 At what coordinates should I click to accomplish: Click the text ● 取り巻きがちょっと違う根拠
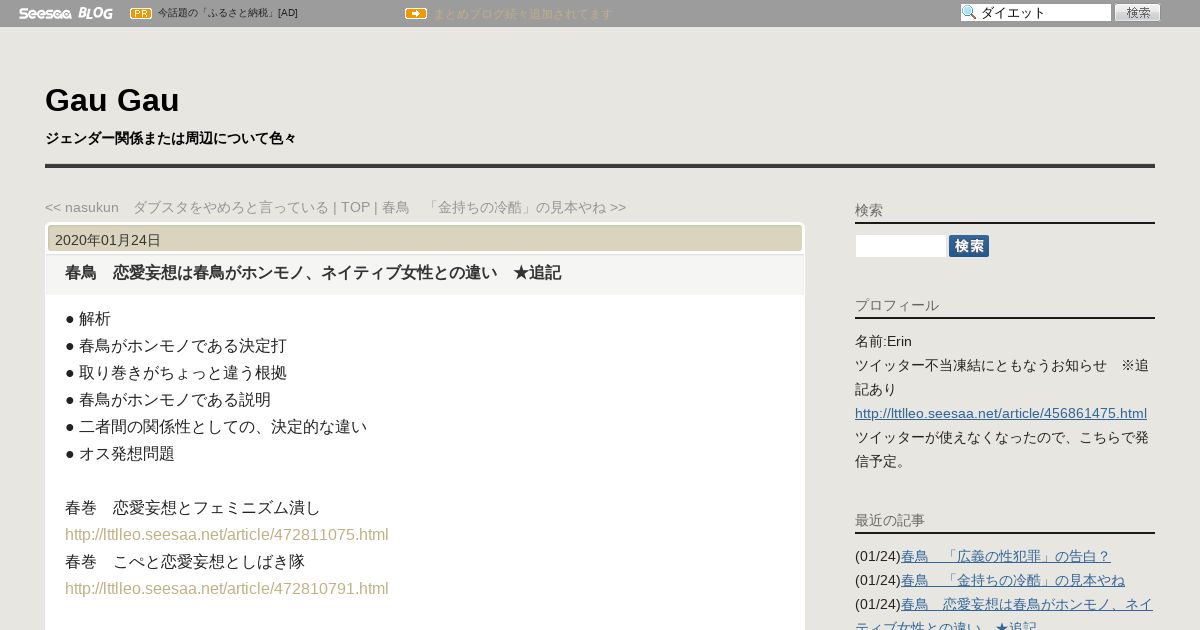176,373
